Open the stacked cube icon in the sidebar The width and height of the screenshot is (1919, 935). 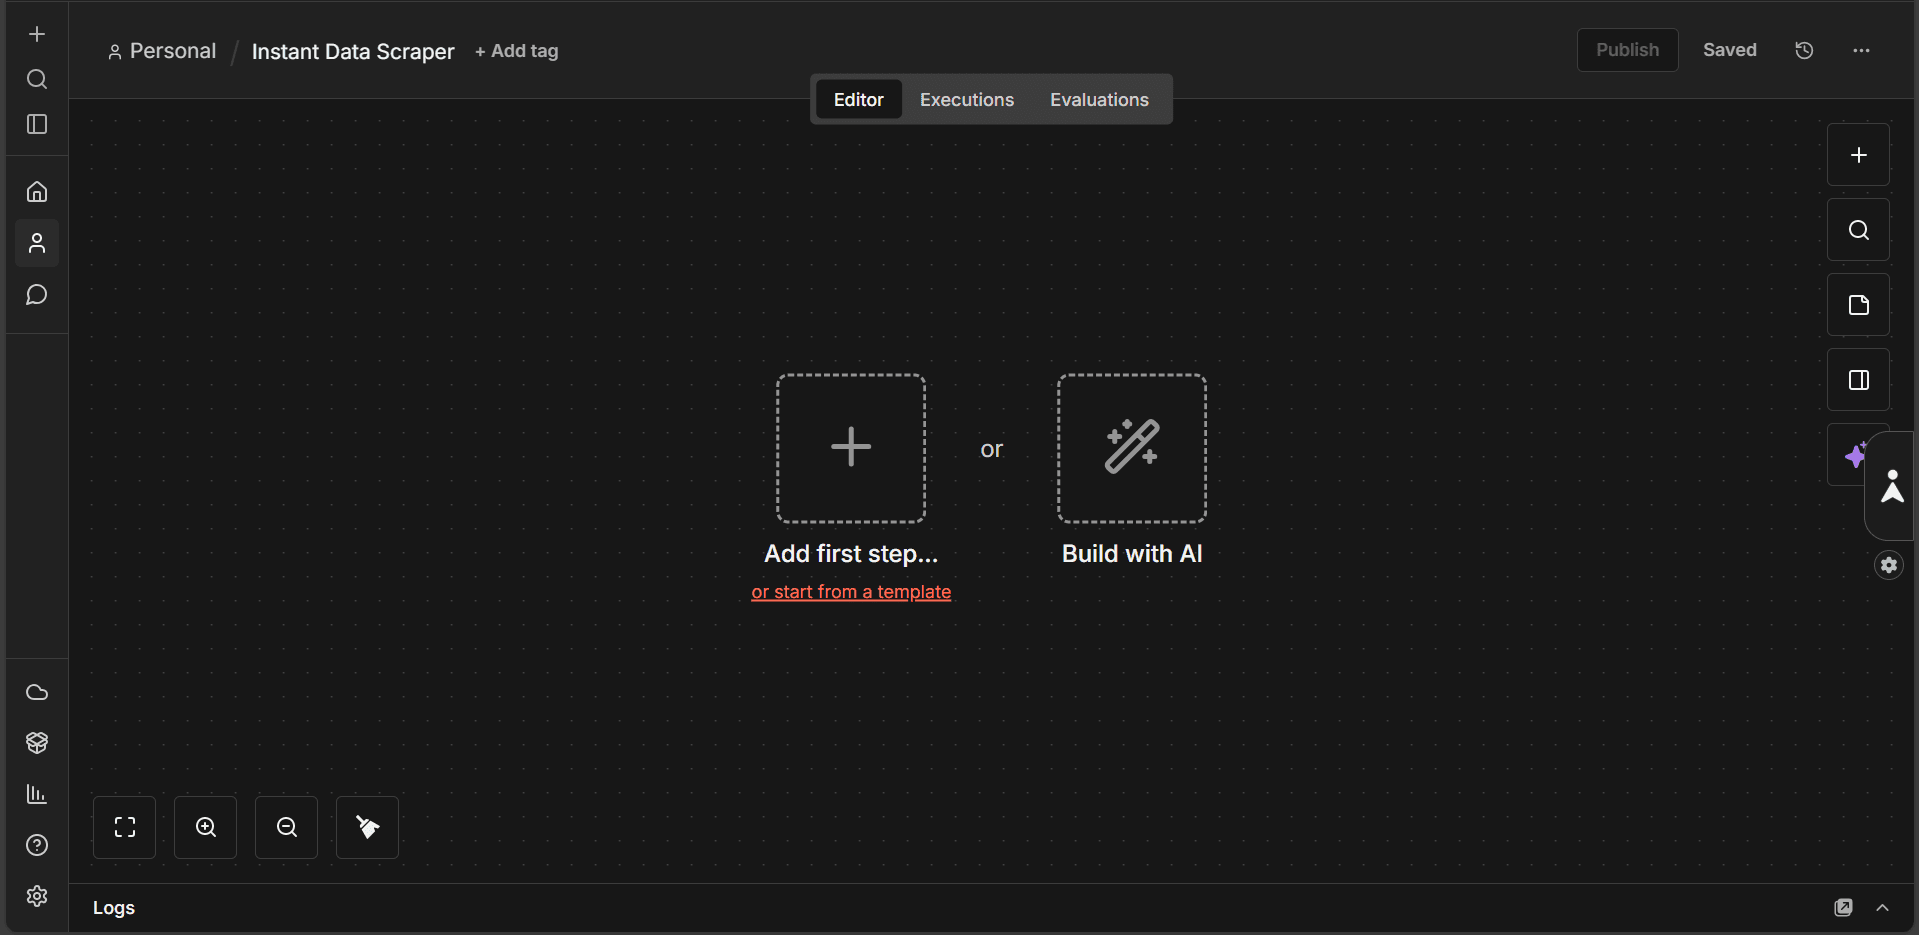tap(37, 743)
